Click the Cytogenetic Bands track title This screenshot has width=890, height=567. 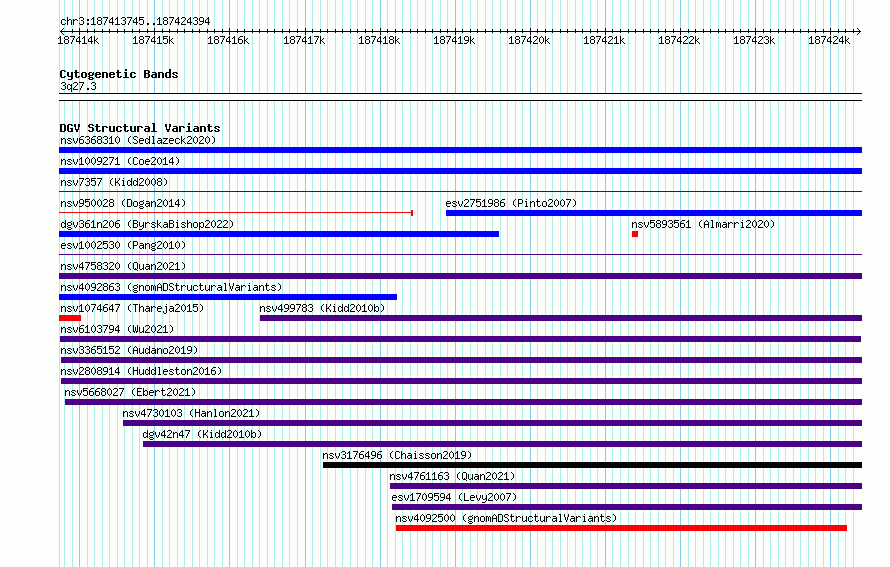pos(119,74)
